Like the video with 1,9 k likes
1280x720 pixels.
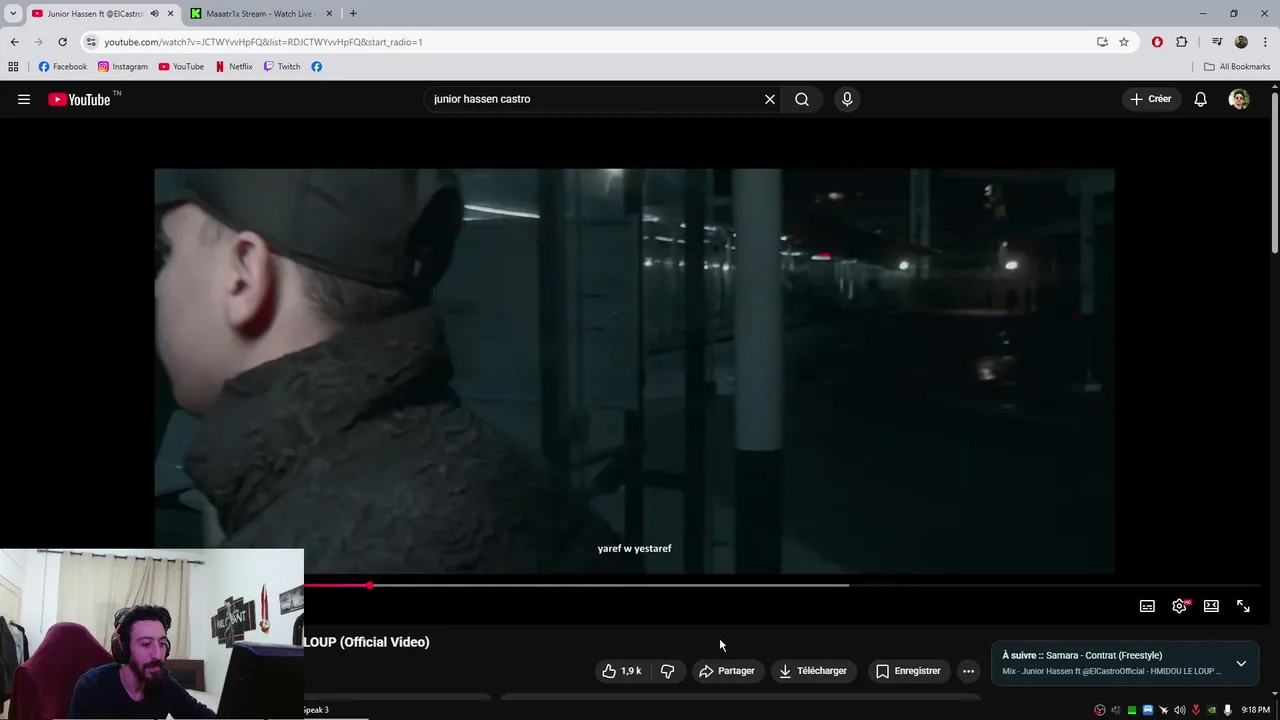(622, 671)
